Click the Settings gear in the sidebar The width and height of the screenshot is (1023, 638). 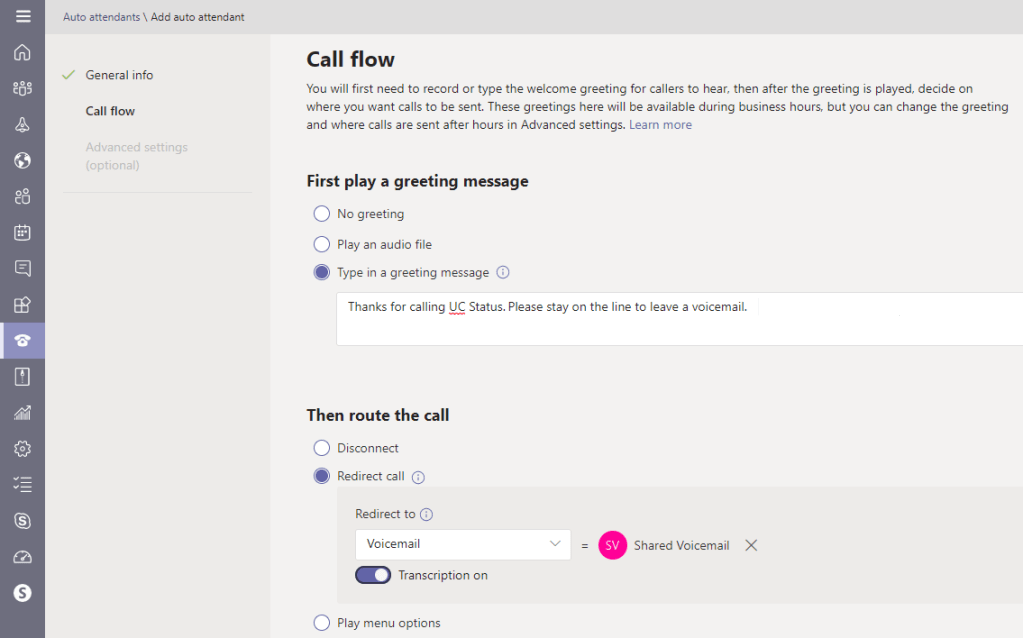pos(22,448)
